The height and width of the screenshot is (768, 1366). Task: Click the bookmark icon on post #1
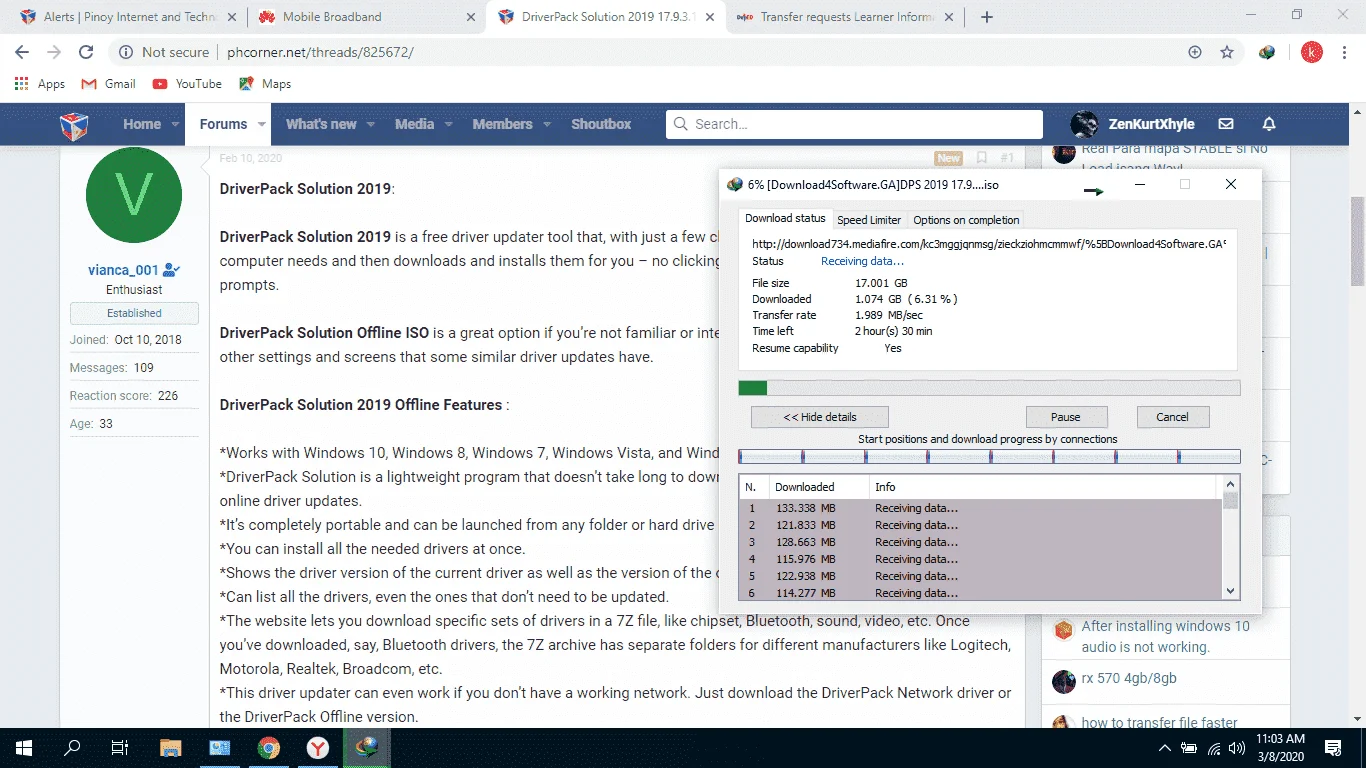[x=981, y=158]
